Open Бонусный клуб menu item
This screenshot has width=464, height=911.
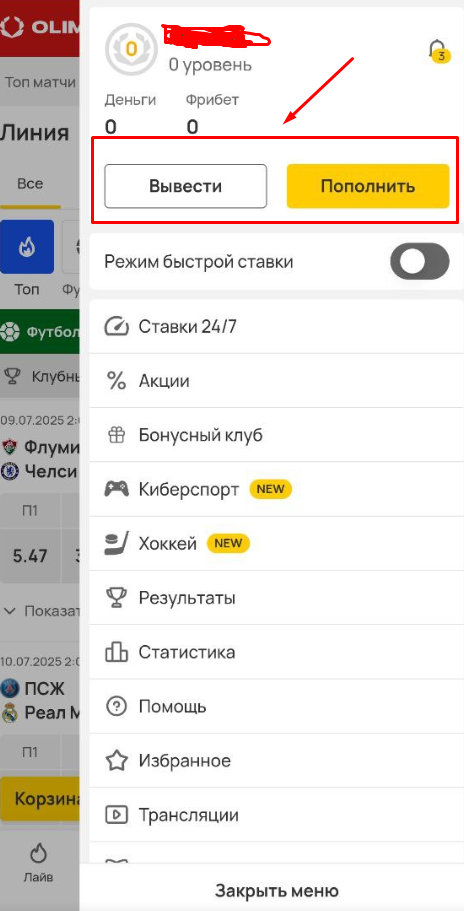[276, 435]
